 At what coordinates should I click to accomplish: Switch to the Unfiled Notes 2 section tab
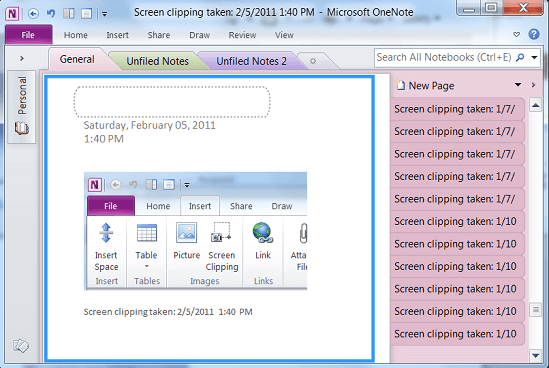(251, 61)
